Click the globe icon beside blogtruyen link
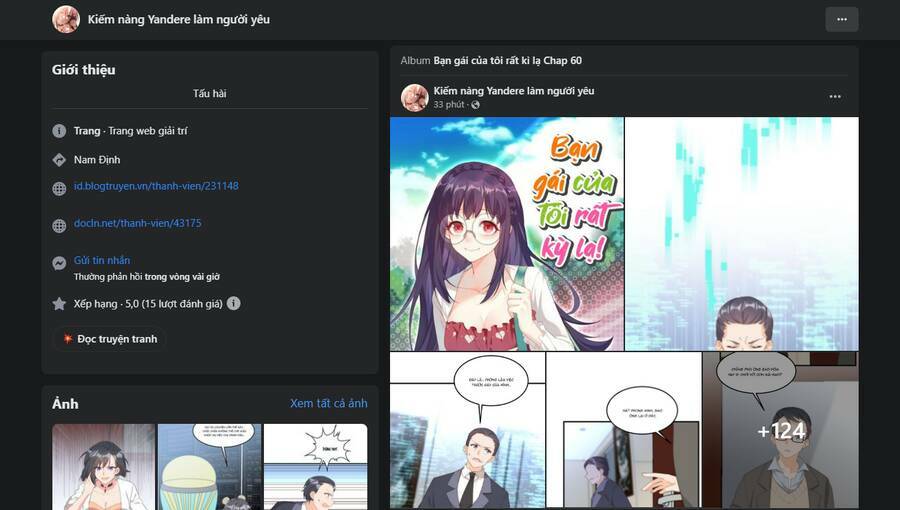 pos(59,188)
